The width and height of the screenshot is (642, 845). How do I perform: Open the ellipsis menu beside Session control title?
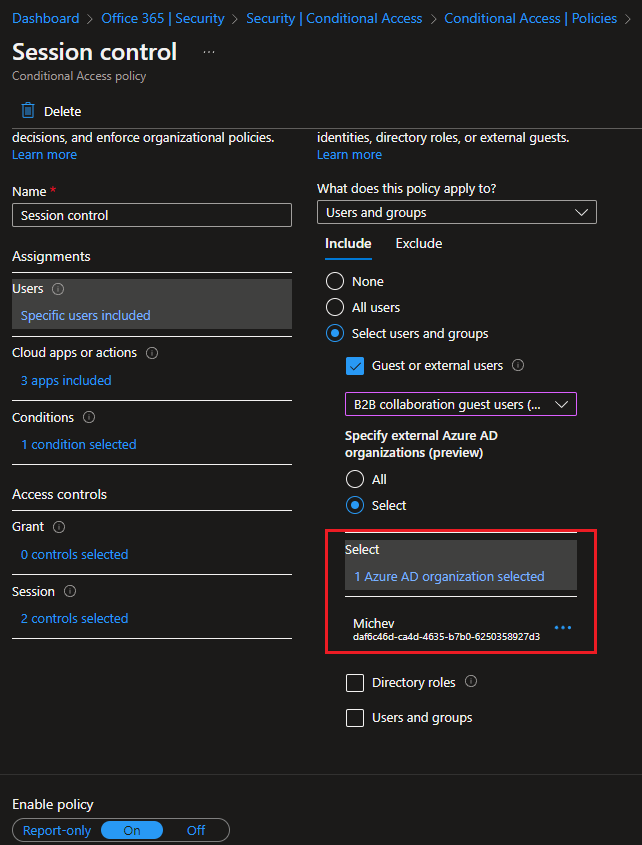(x=209, y=52)
